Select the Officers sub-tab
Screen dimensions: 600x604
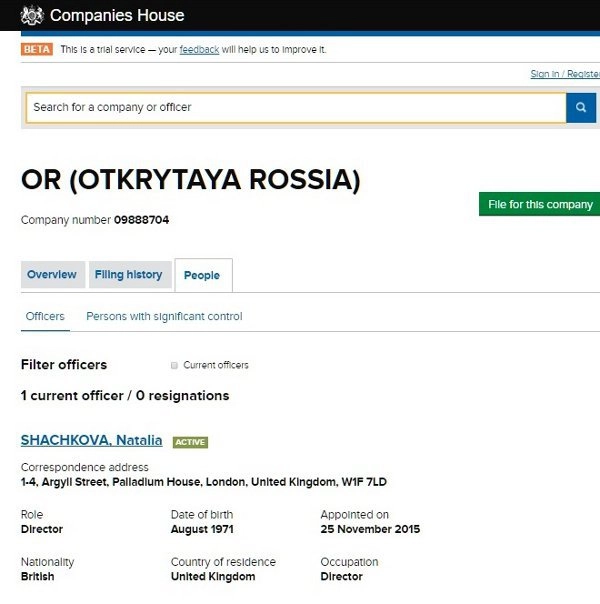45,317
